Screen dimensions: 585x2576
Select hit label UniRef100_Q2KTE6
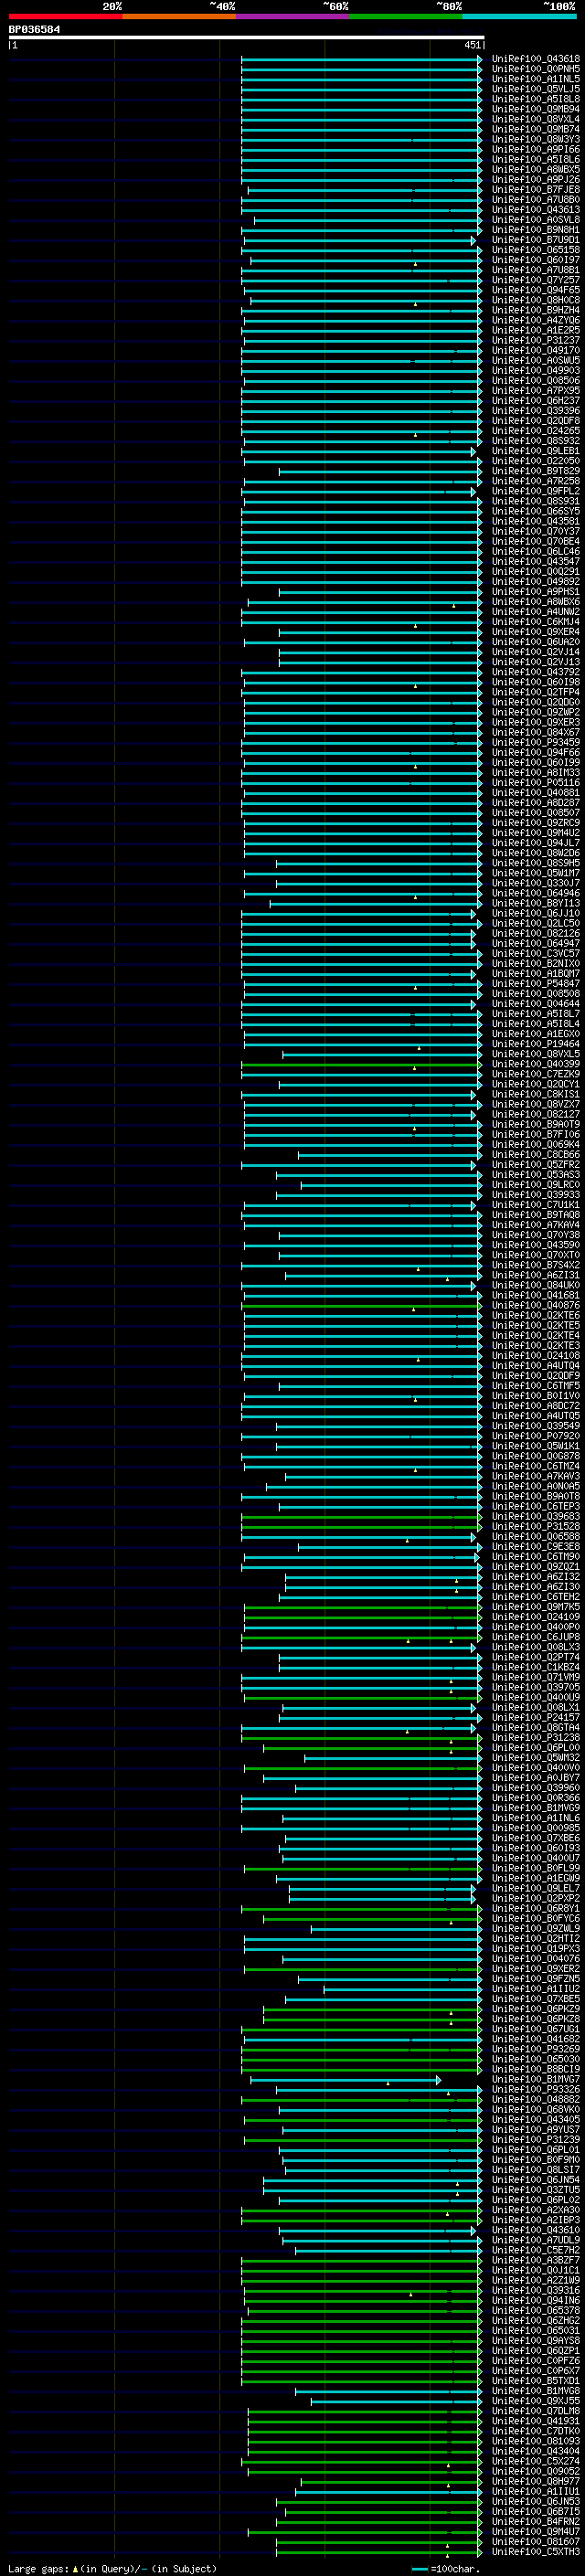click(x=536, y=1316)
